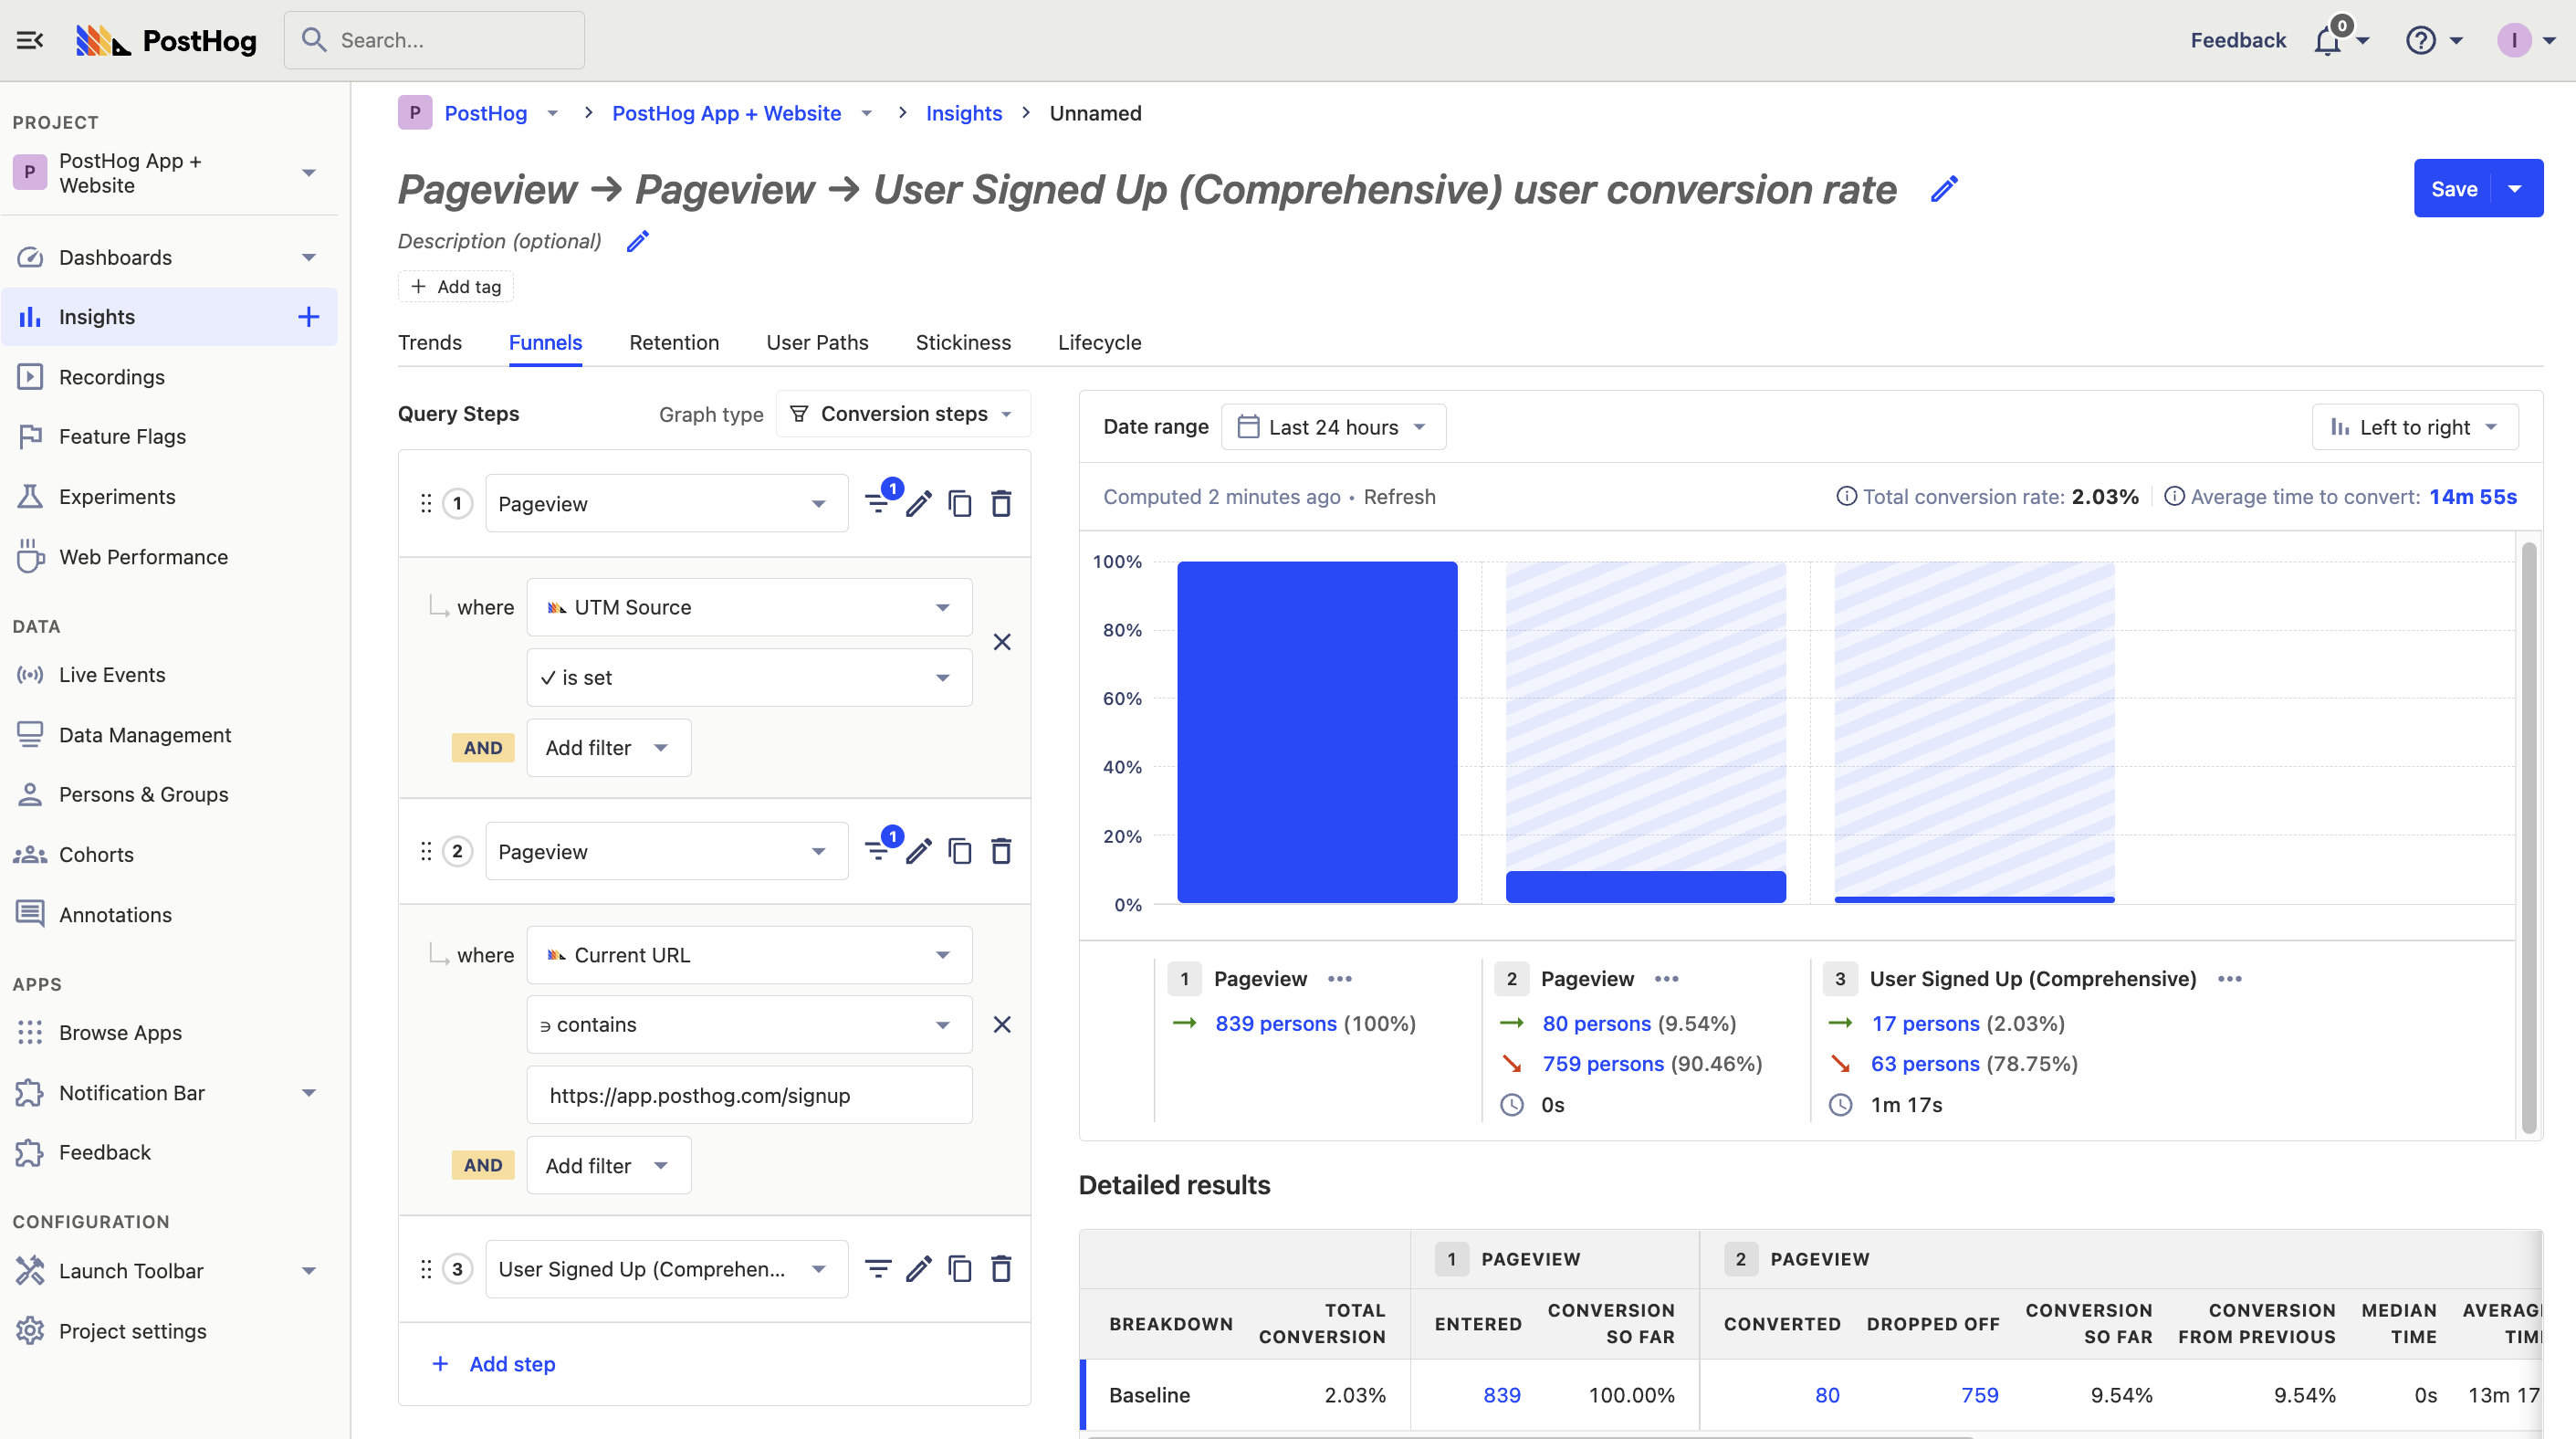Remove the UTM Source filter with the X icon
Screen dimensions: 2576x1439
(1002, 641)
